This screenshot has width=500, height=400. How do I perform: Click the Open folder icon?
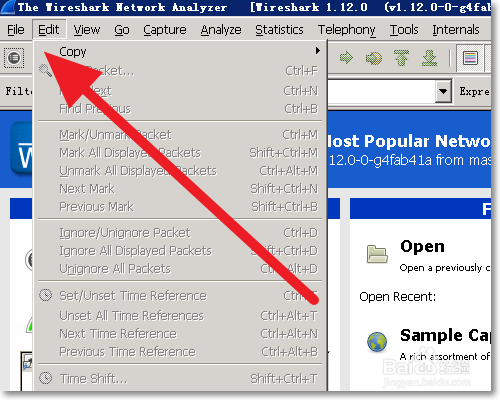377,254
